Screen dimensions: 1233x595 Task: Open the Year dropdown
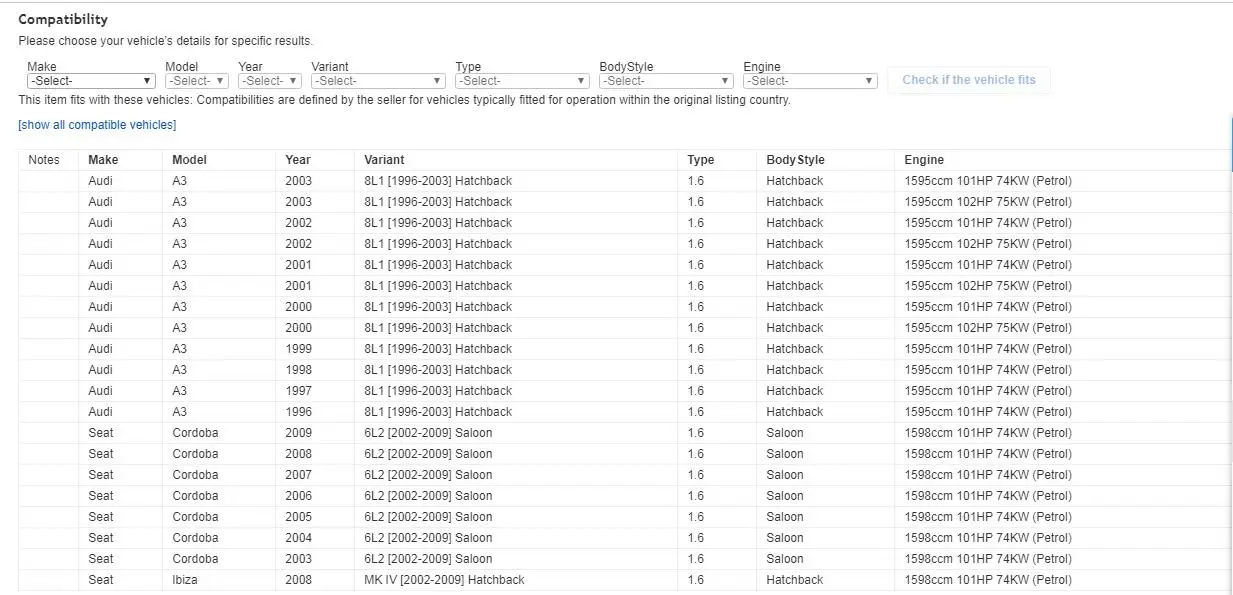coord(269,81)
